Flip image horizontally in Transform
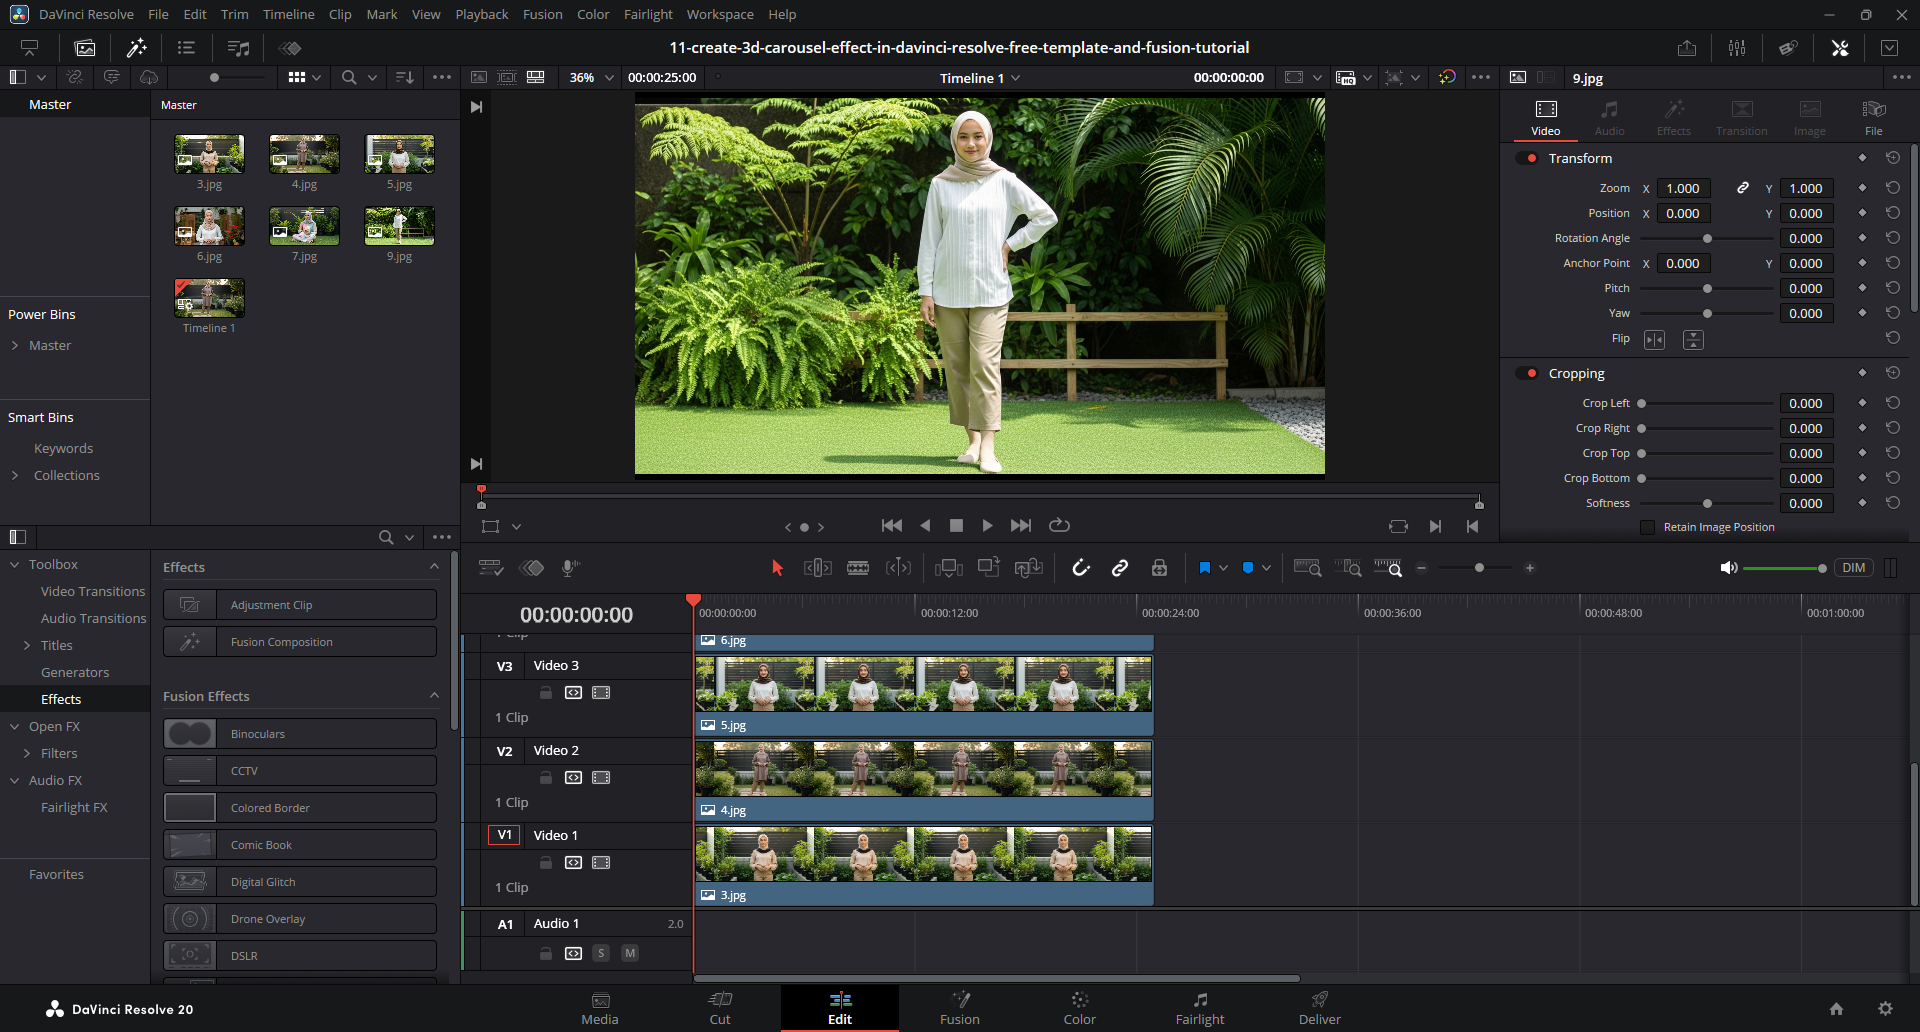This screenshot has width=1920, height=1032. point(1655,340)
